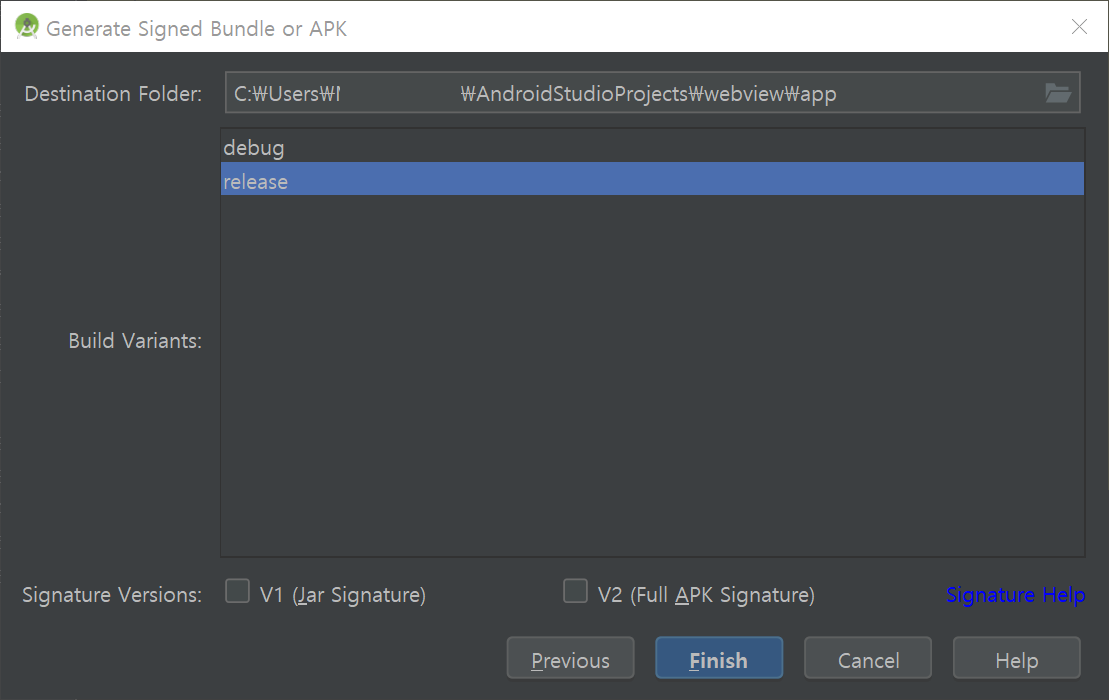Image resolution: width=1109 pixels, height=700 pixels.
Task: Open the Signature Help link
Action: (x=1016, y=595)
